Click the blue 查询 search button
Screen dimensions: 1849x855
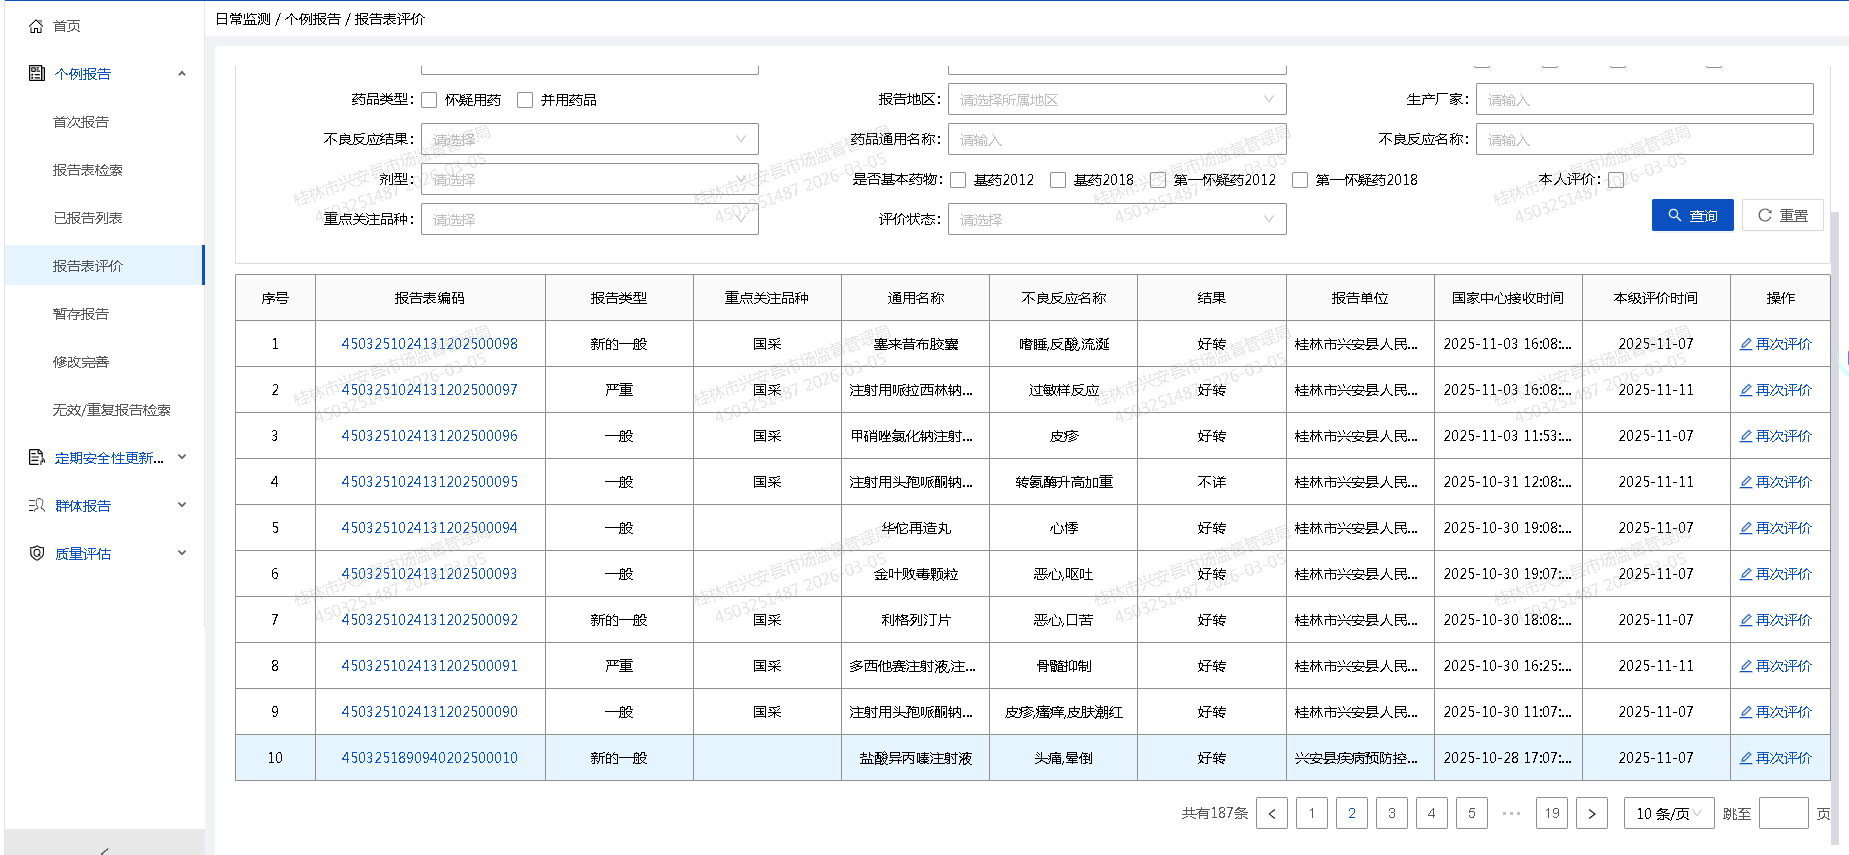(1692, 215)
